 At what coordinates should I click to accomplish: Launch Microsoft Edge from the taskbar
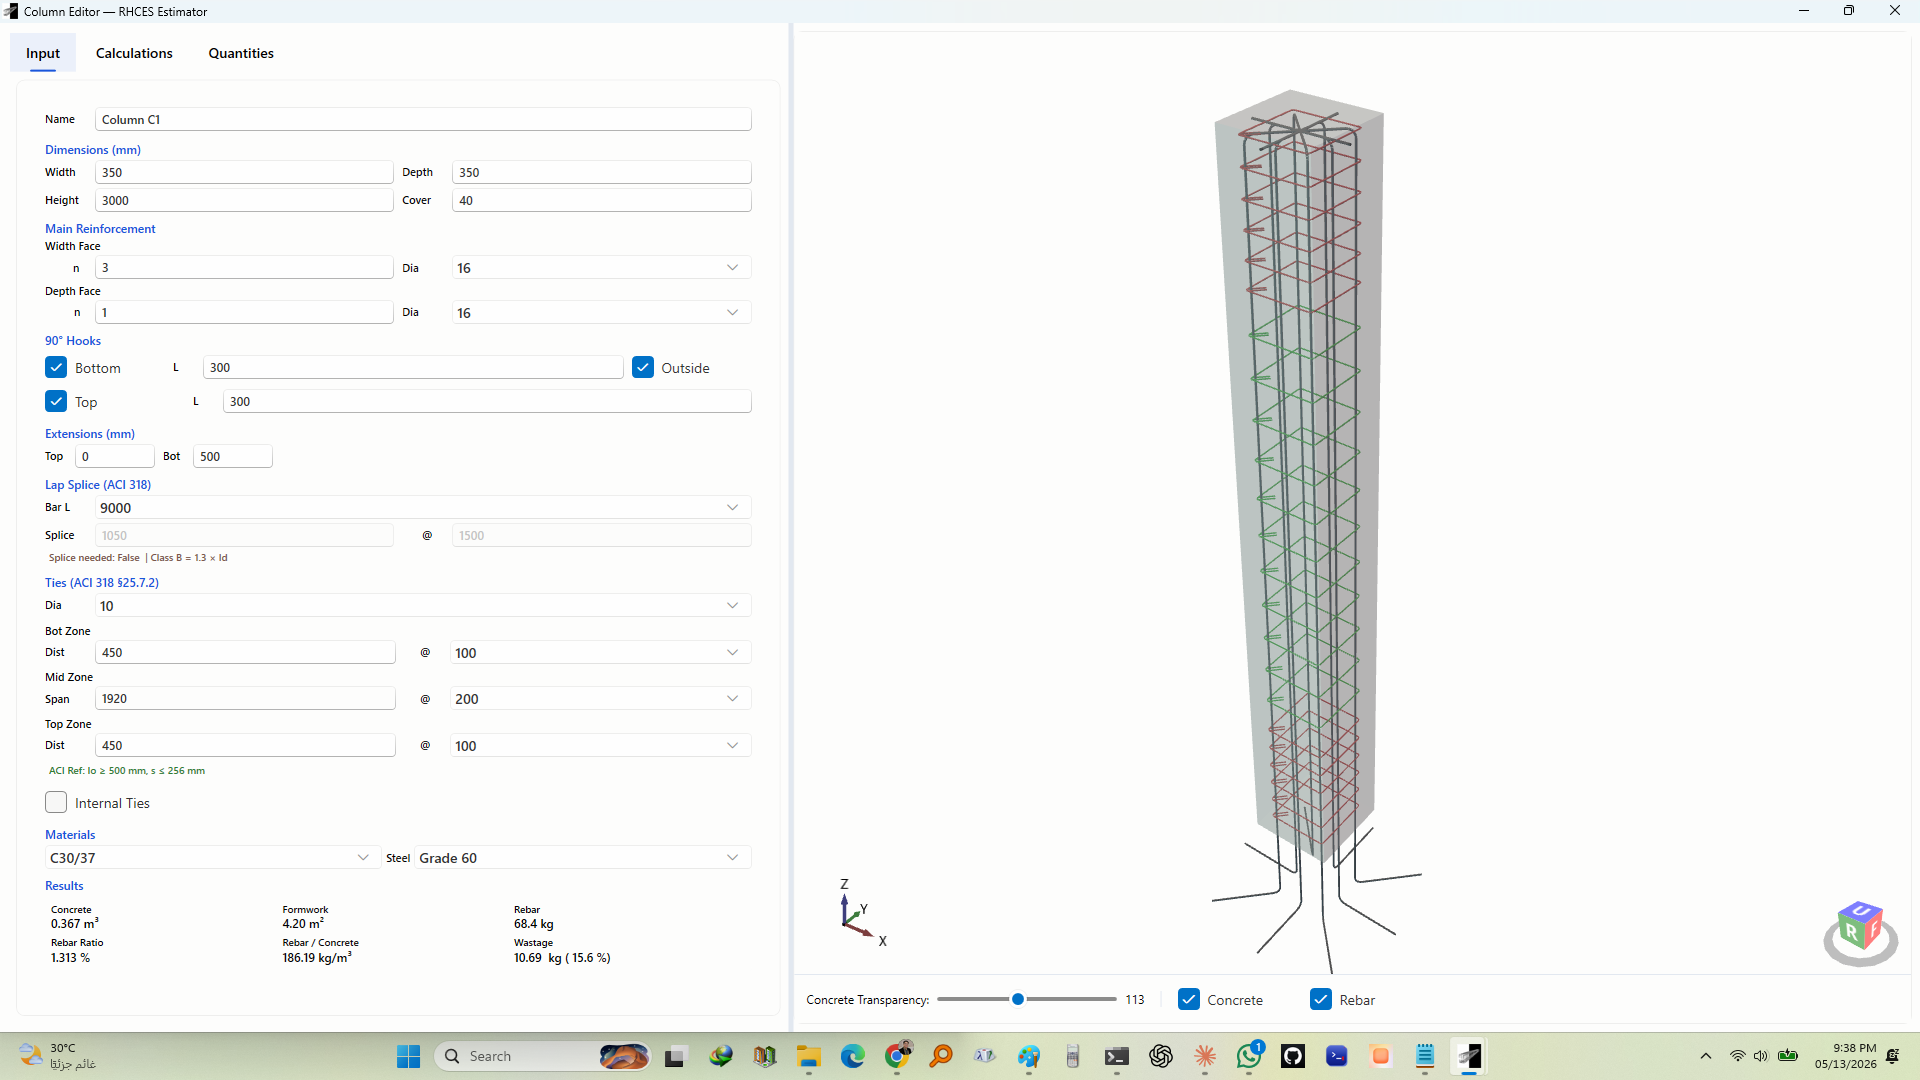[x=853, y=1056]
